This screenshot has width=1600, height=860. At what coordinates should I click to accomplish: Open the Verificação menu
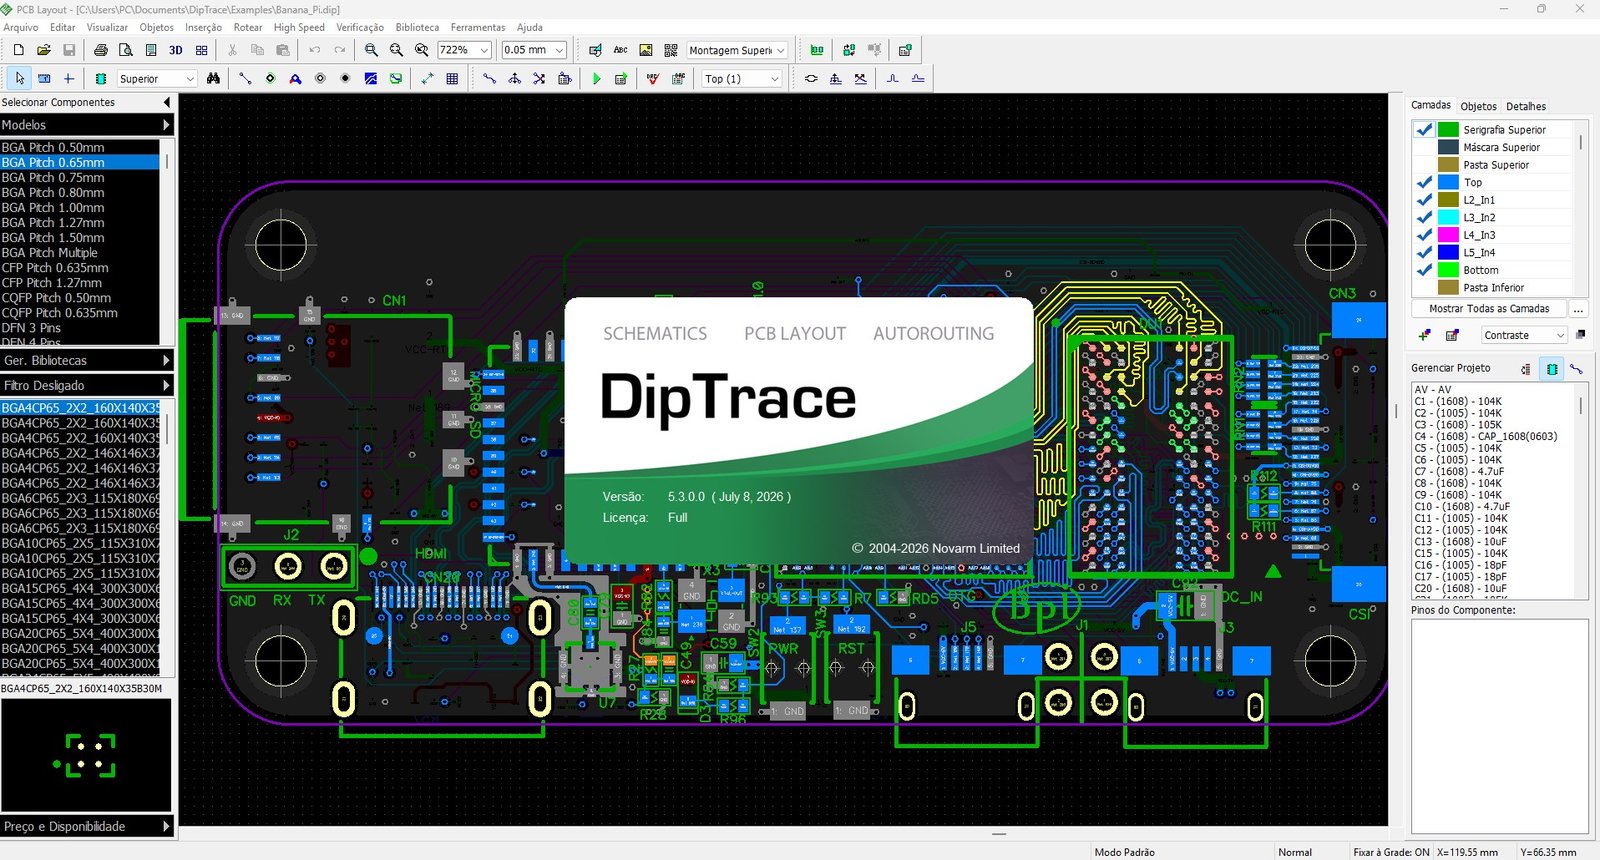coord(360,27)
